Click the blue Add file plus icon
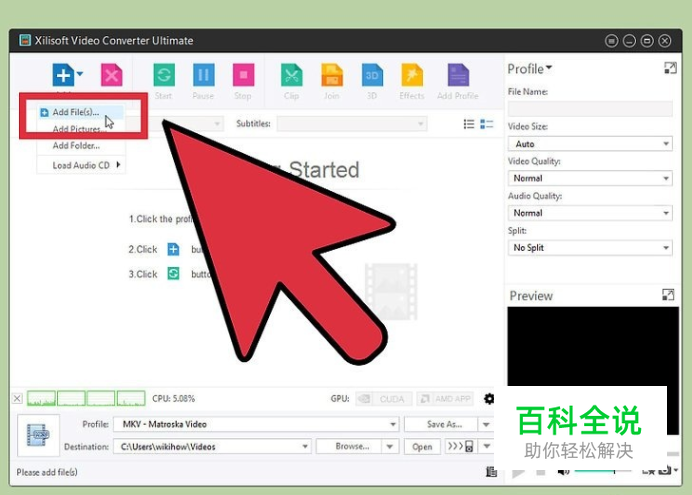 click(x=63, y=75)
